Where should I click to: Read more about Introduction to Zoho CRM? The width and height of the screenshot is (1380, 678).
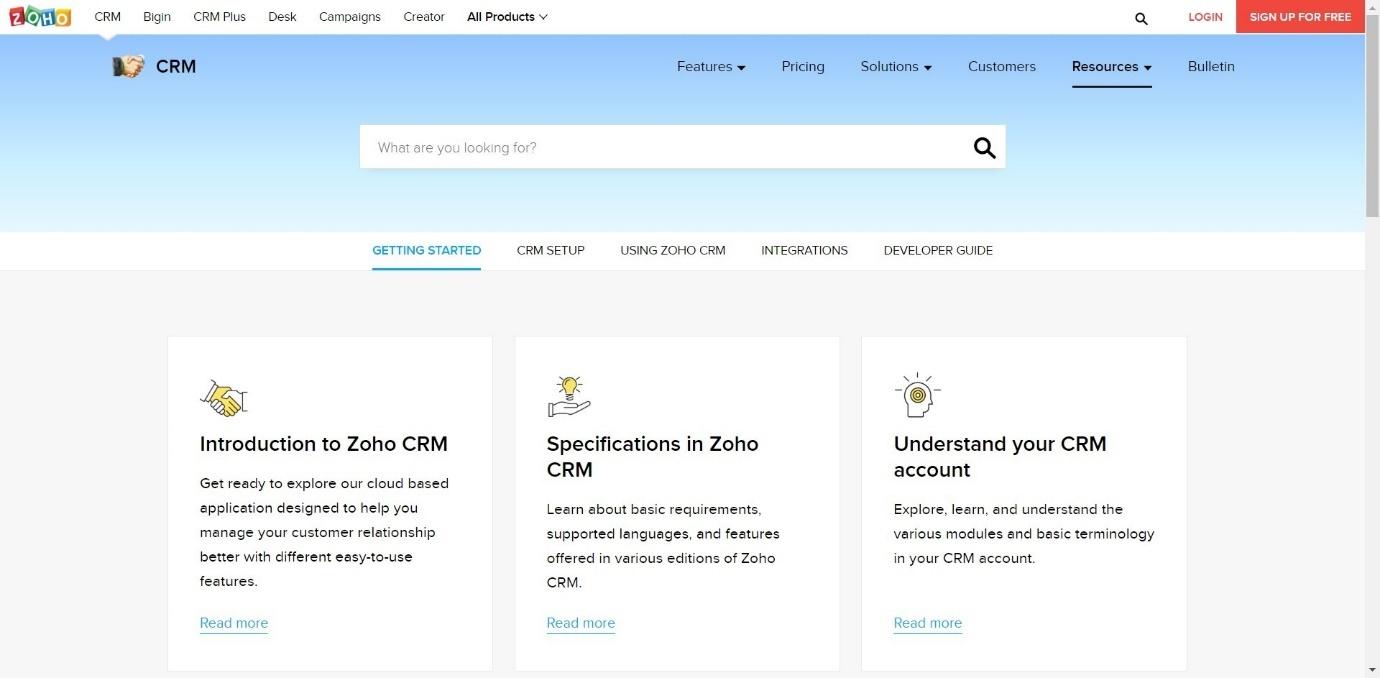[234, 623]
